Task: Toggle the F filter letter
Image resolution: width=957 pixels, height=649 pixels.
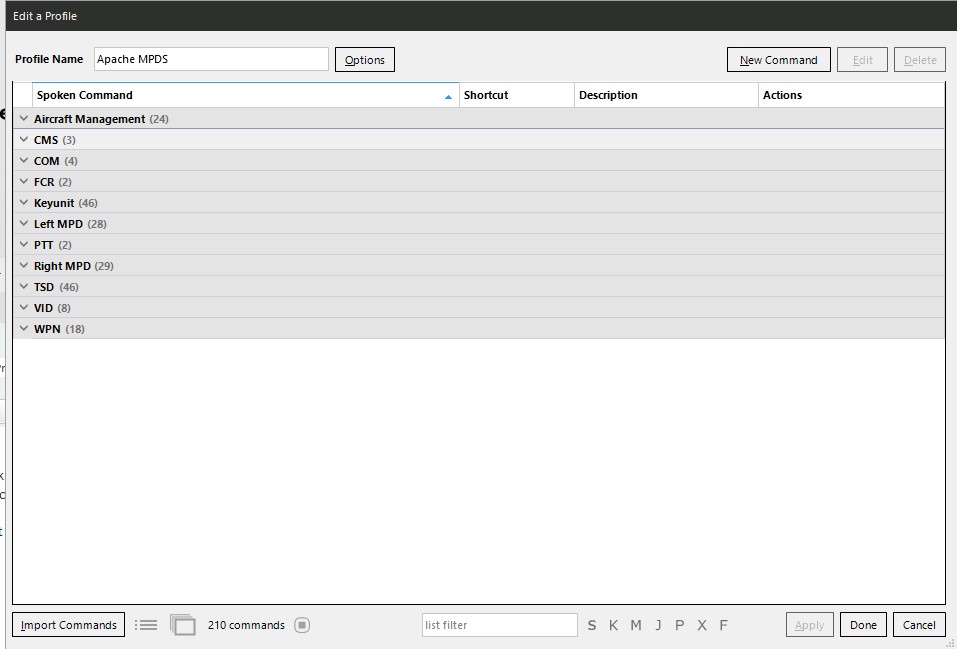Action: [x=723, y=625]
